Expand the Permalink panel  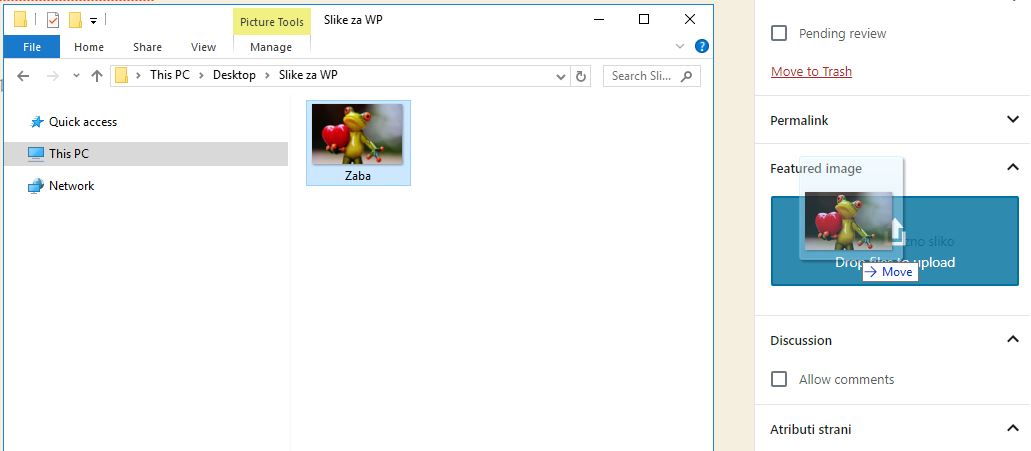tap(1012, 120)
